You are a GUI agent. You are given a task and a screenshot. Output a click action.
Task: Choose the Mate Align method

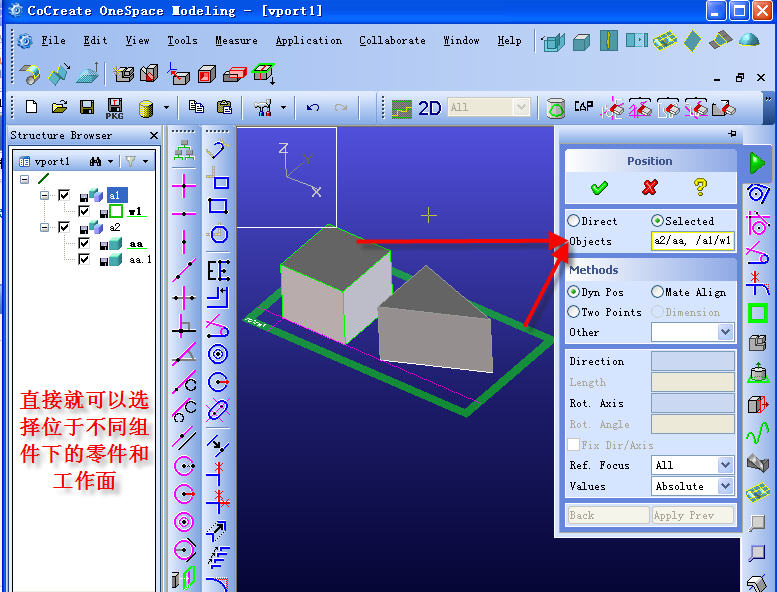point(657,292)
